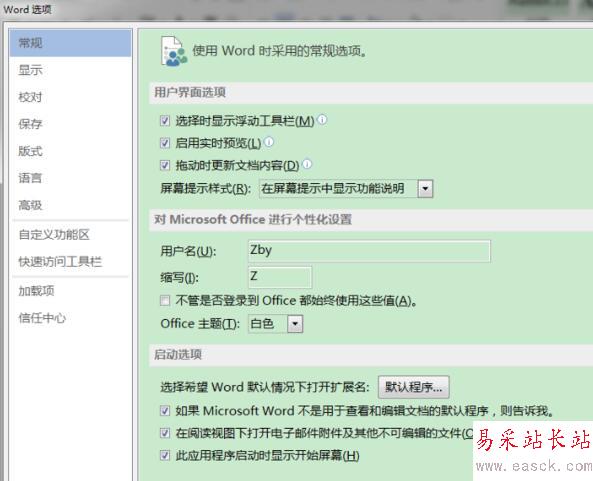Click the 屏幕提示样式(R) label
593x481 pixels.
206,188
